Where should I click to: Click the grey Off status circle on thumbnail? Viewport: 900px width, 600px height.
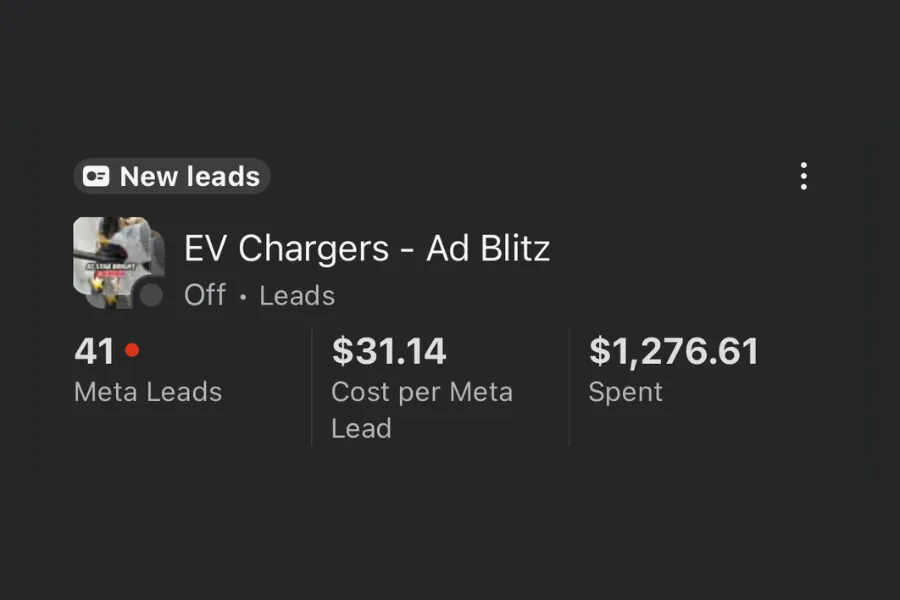(151, 295)
